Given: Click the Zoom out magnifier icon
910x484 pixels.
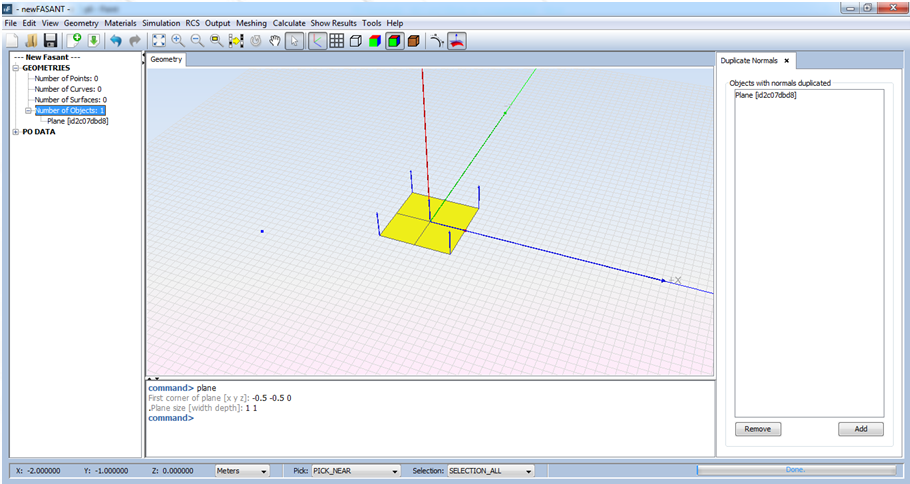Looking at the screenshot, I should [x=197, y=41].
